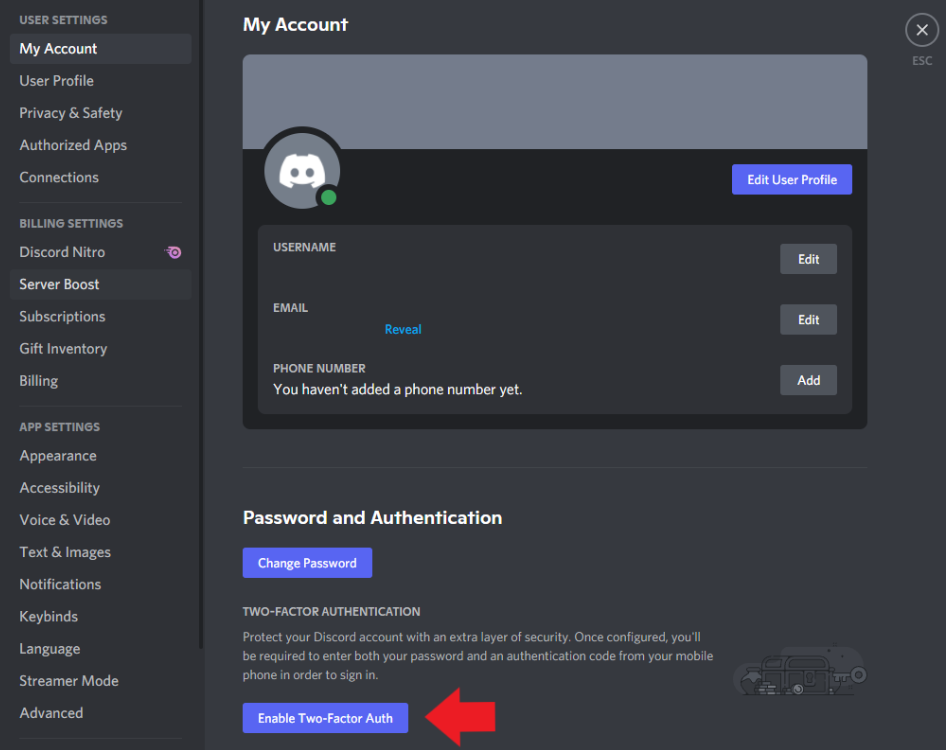The width and height of the screenshot is (946, 750).
Task: Click the green online status indicator
Action: pos(329,197)
